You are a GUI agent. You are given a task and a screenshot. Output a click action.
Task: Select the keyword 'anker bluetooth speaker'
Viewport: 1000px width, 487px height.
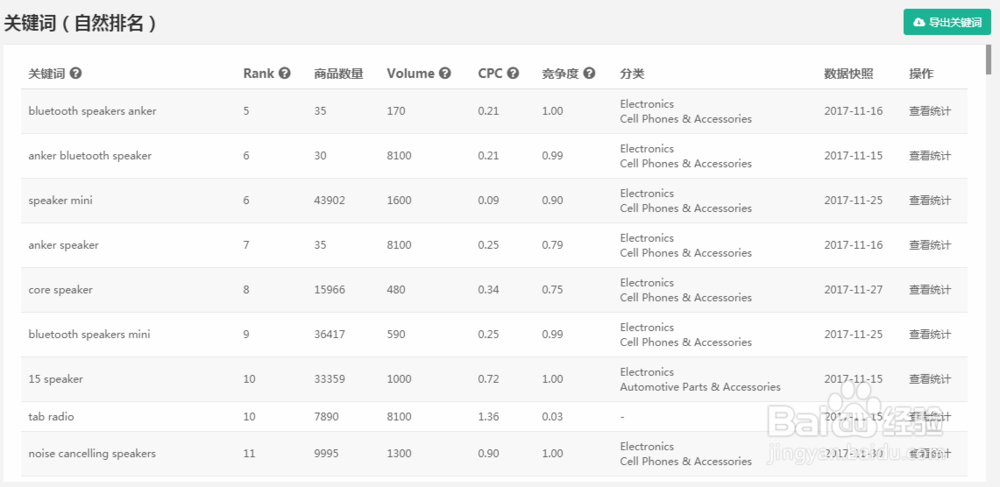pos(90,156)
